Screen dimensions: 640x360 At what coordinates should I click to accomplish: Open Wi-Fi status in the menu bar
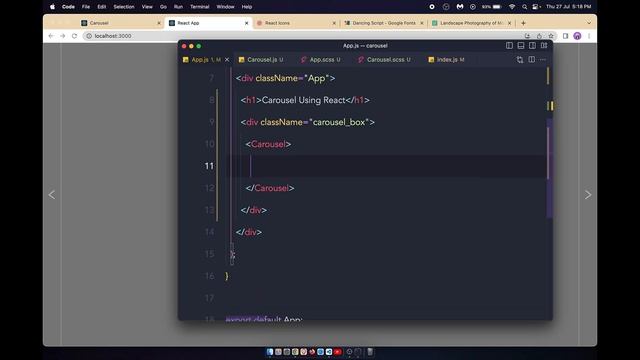pos(512,7)
